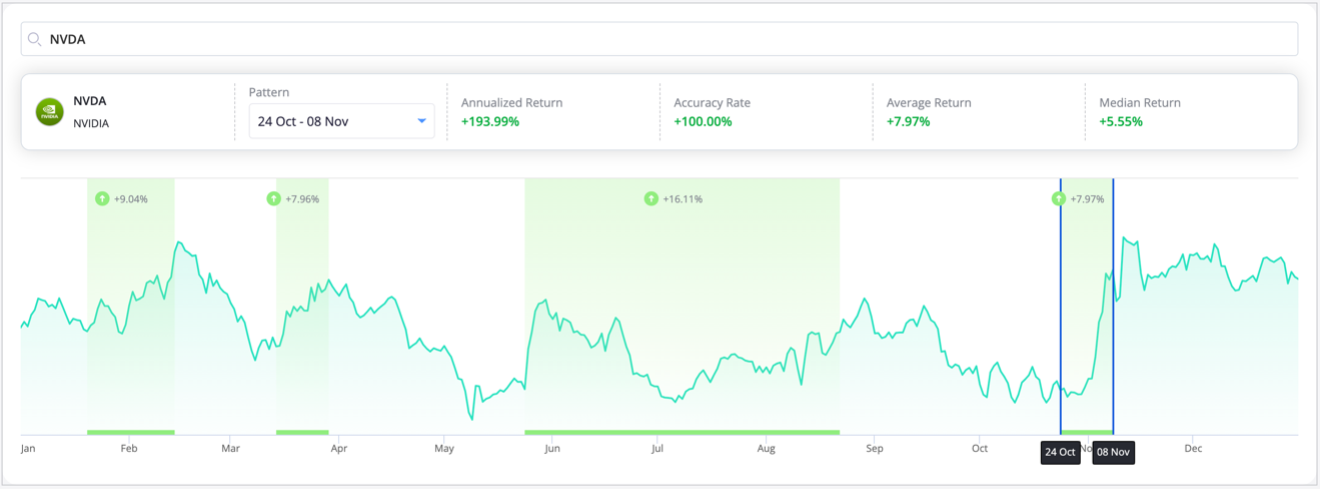Click the up-arrow icon beside +7.96%
1320x491 pixels.
pyautogui.click(x=274, y=199)
